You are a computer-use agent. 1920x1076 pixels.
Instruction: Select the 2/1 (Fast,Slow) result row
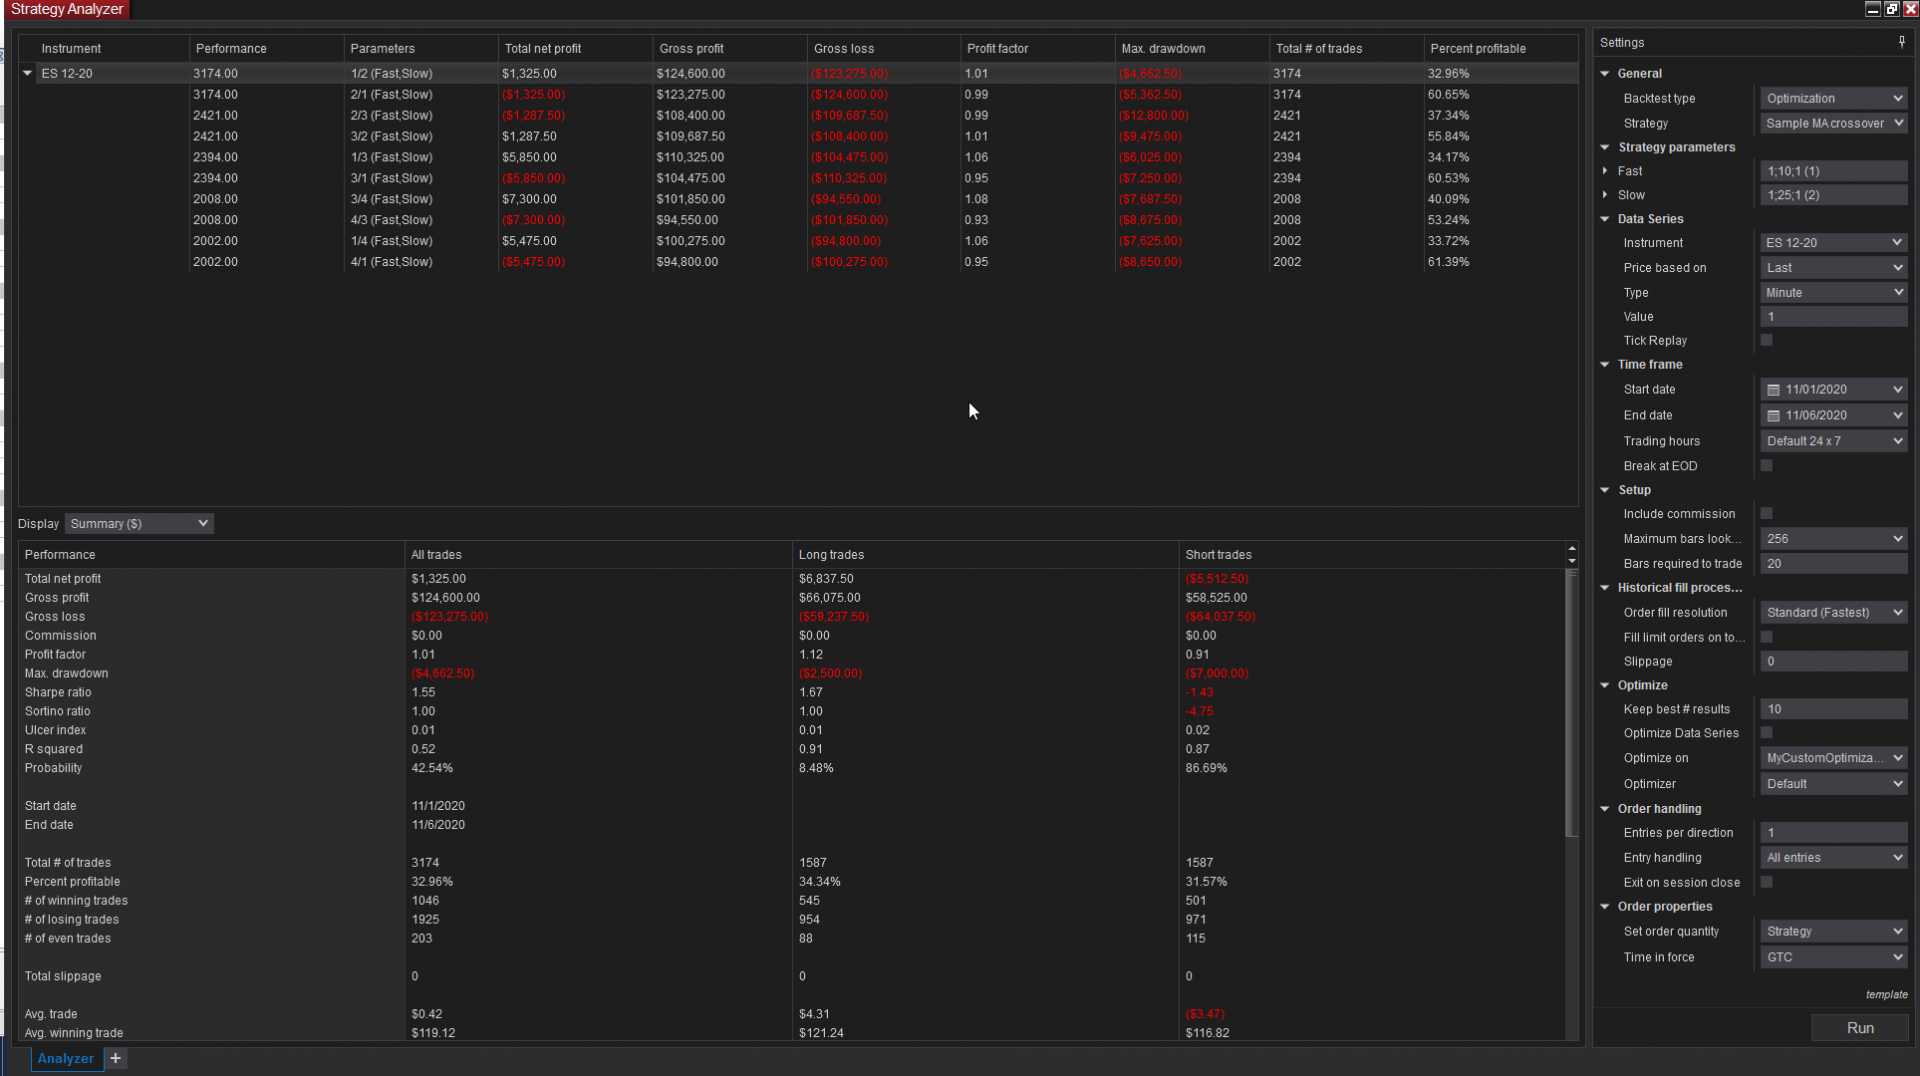[798, 95]
